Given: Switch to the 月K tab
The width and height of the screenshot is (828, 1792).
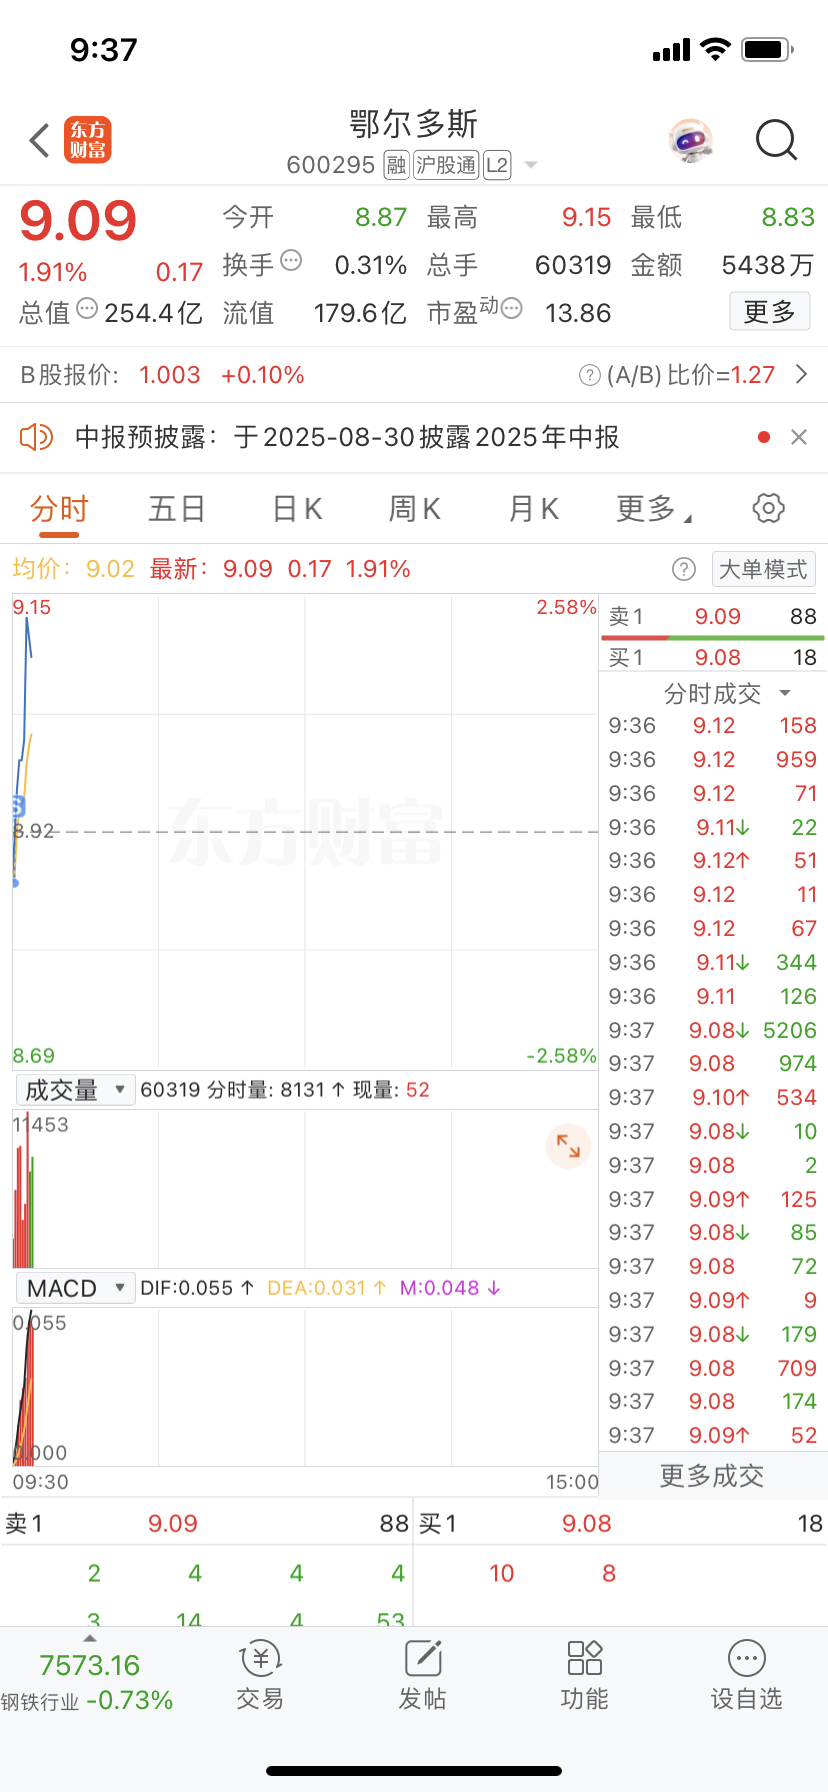Looking at the screenshot, I should click(x=534, y=509).
